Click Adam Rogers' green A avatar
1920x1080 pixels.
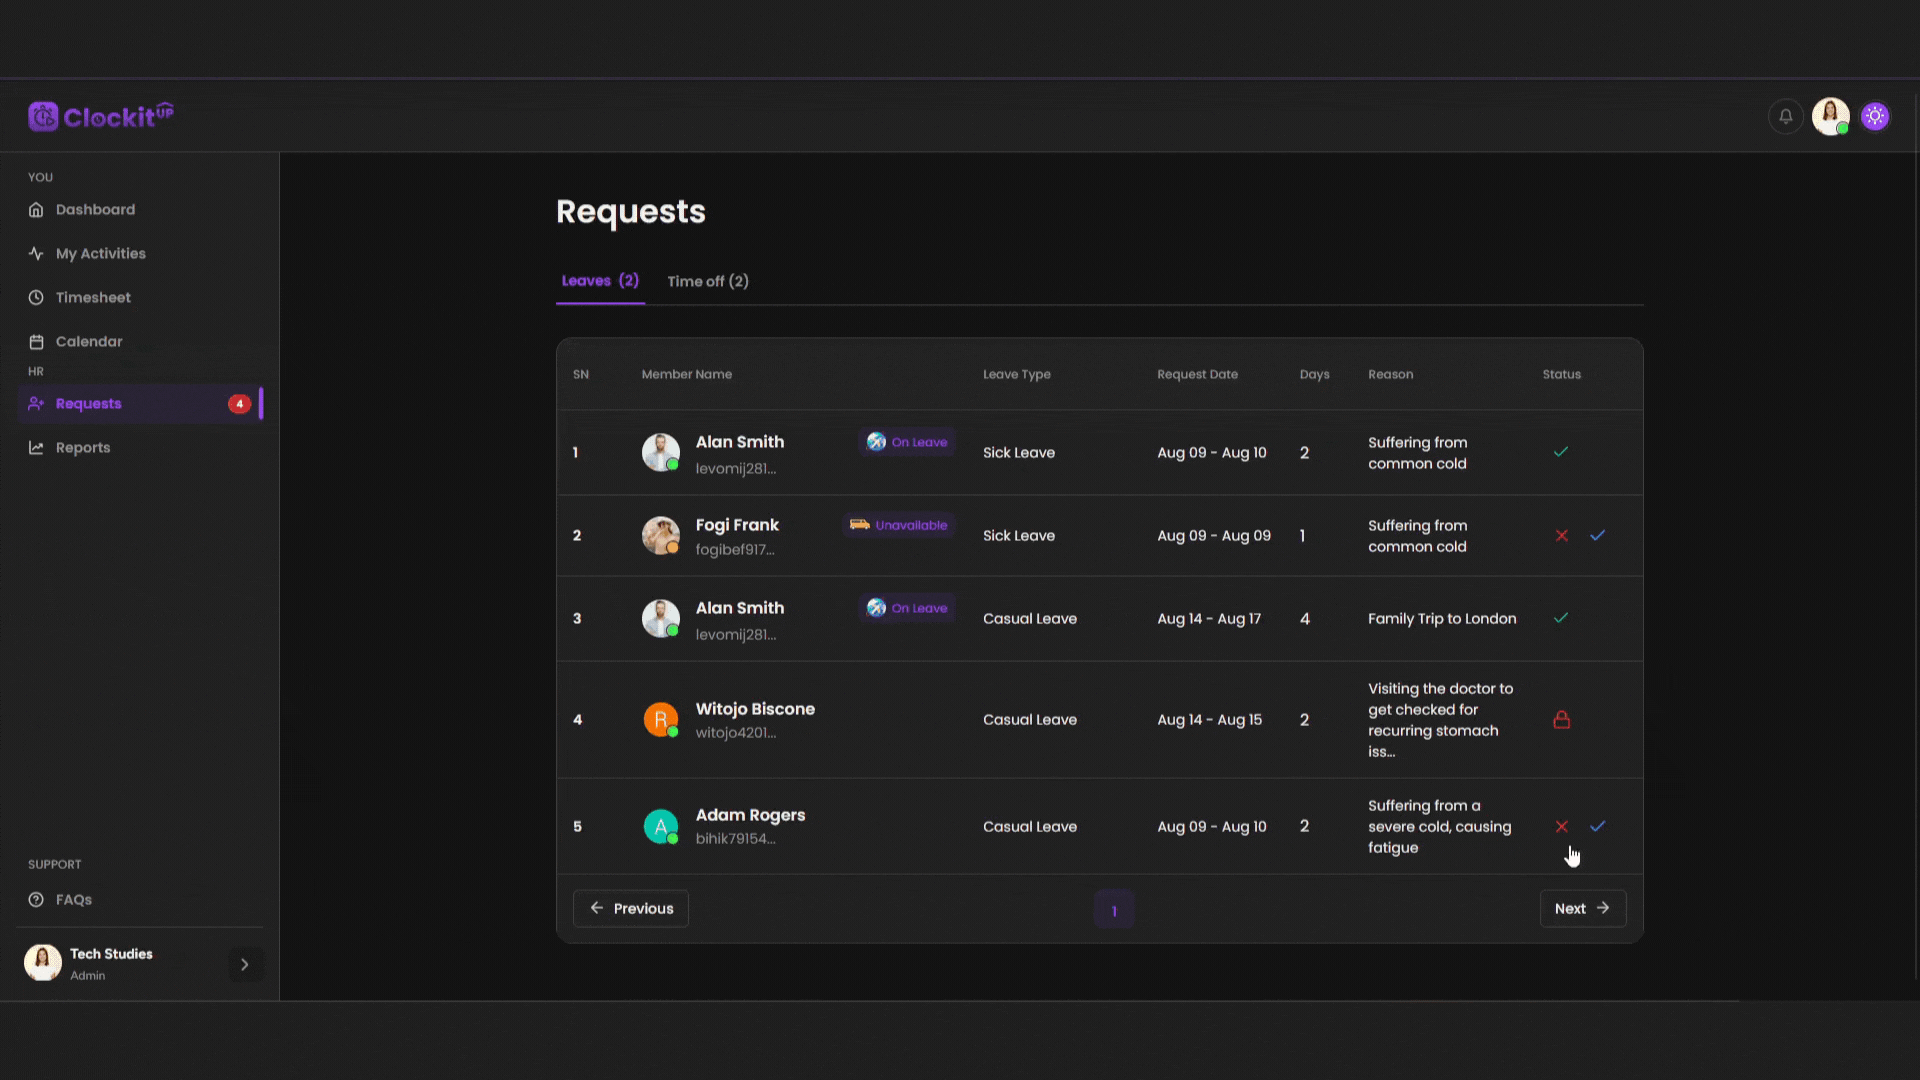pyautogui.click(x=660, y=826)
